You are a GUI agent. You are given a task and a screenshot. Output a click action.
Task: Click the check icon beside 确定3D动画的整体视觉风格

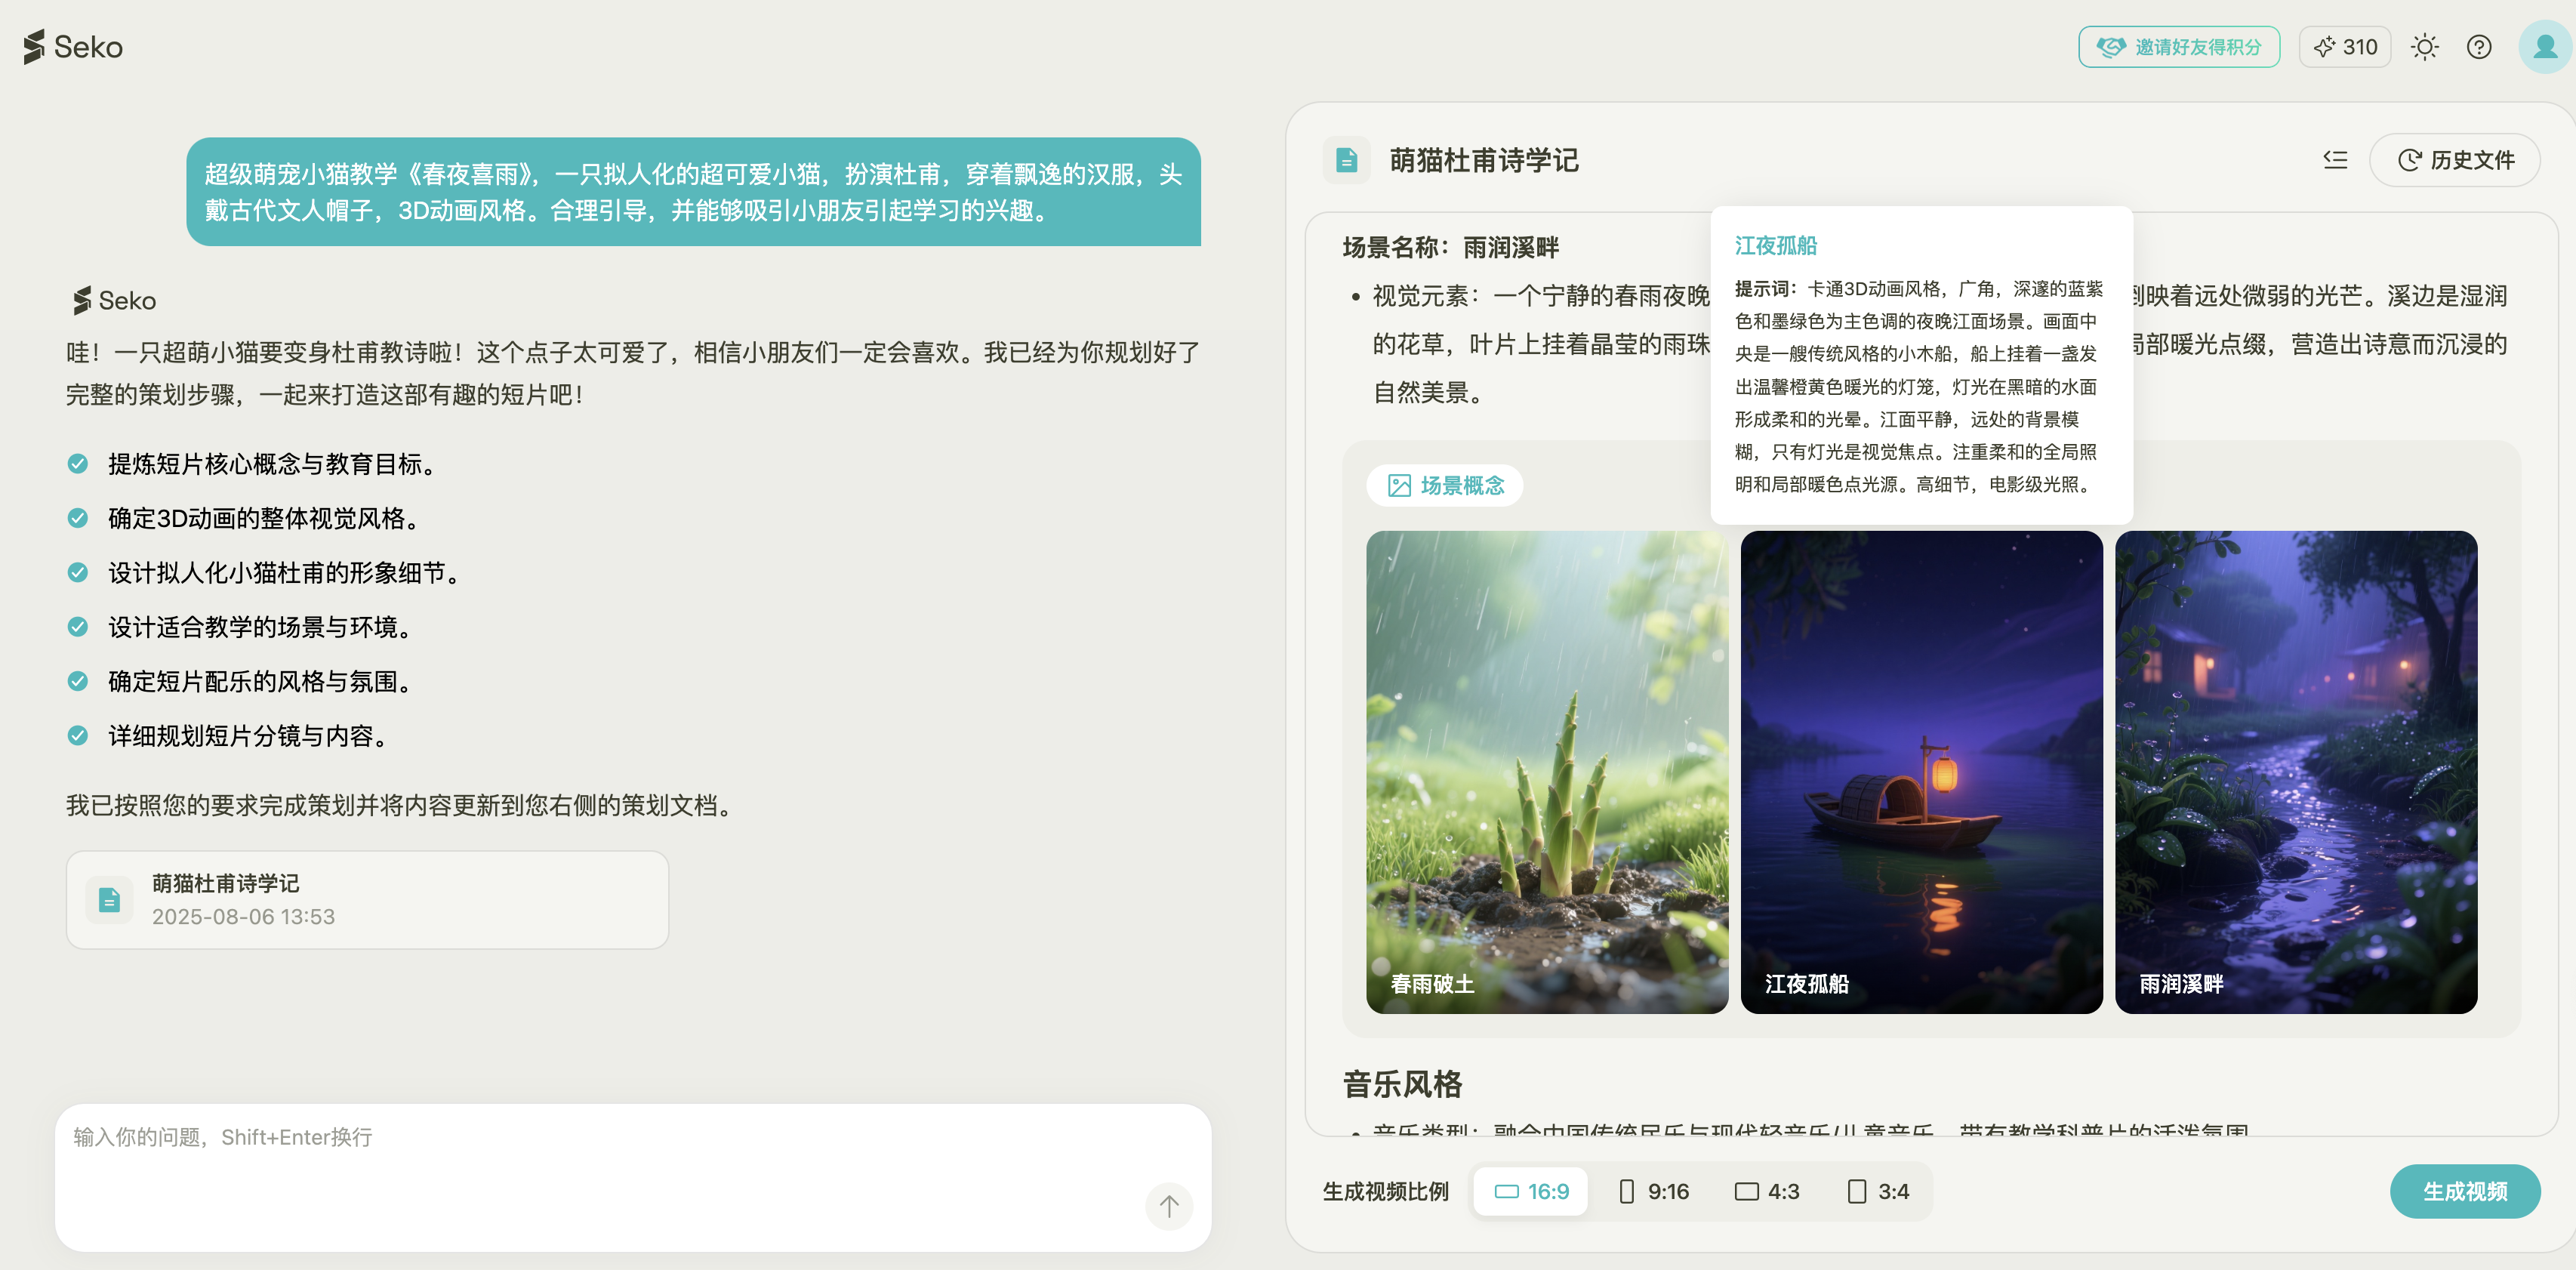[77, 518]
